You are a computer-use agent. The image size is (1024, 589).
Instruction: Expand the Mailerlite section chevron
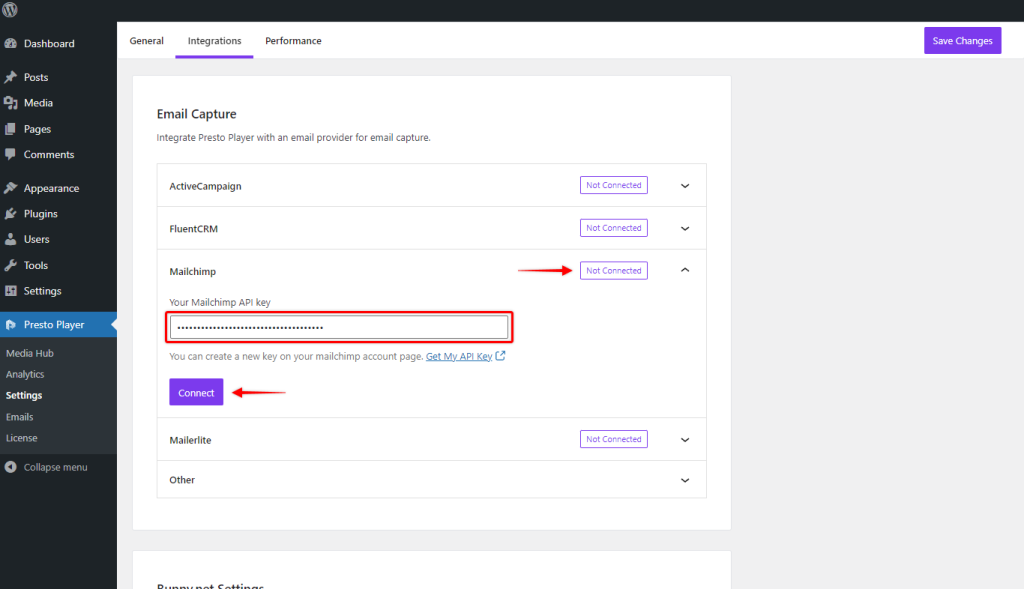pos(685,439)
